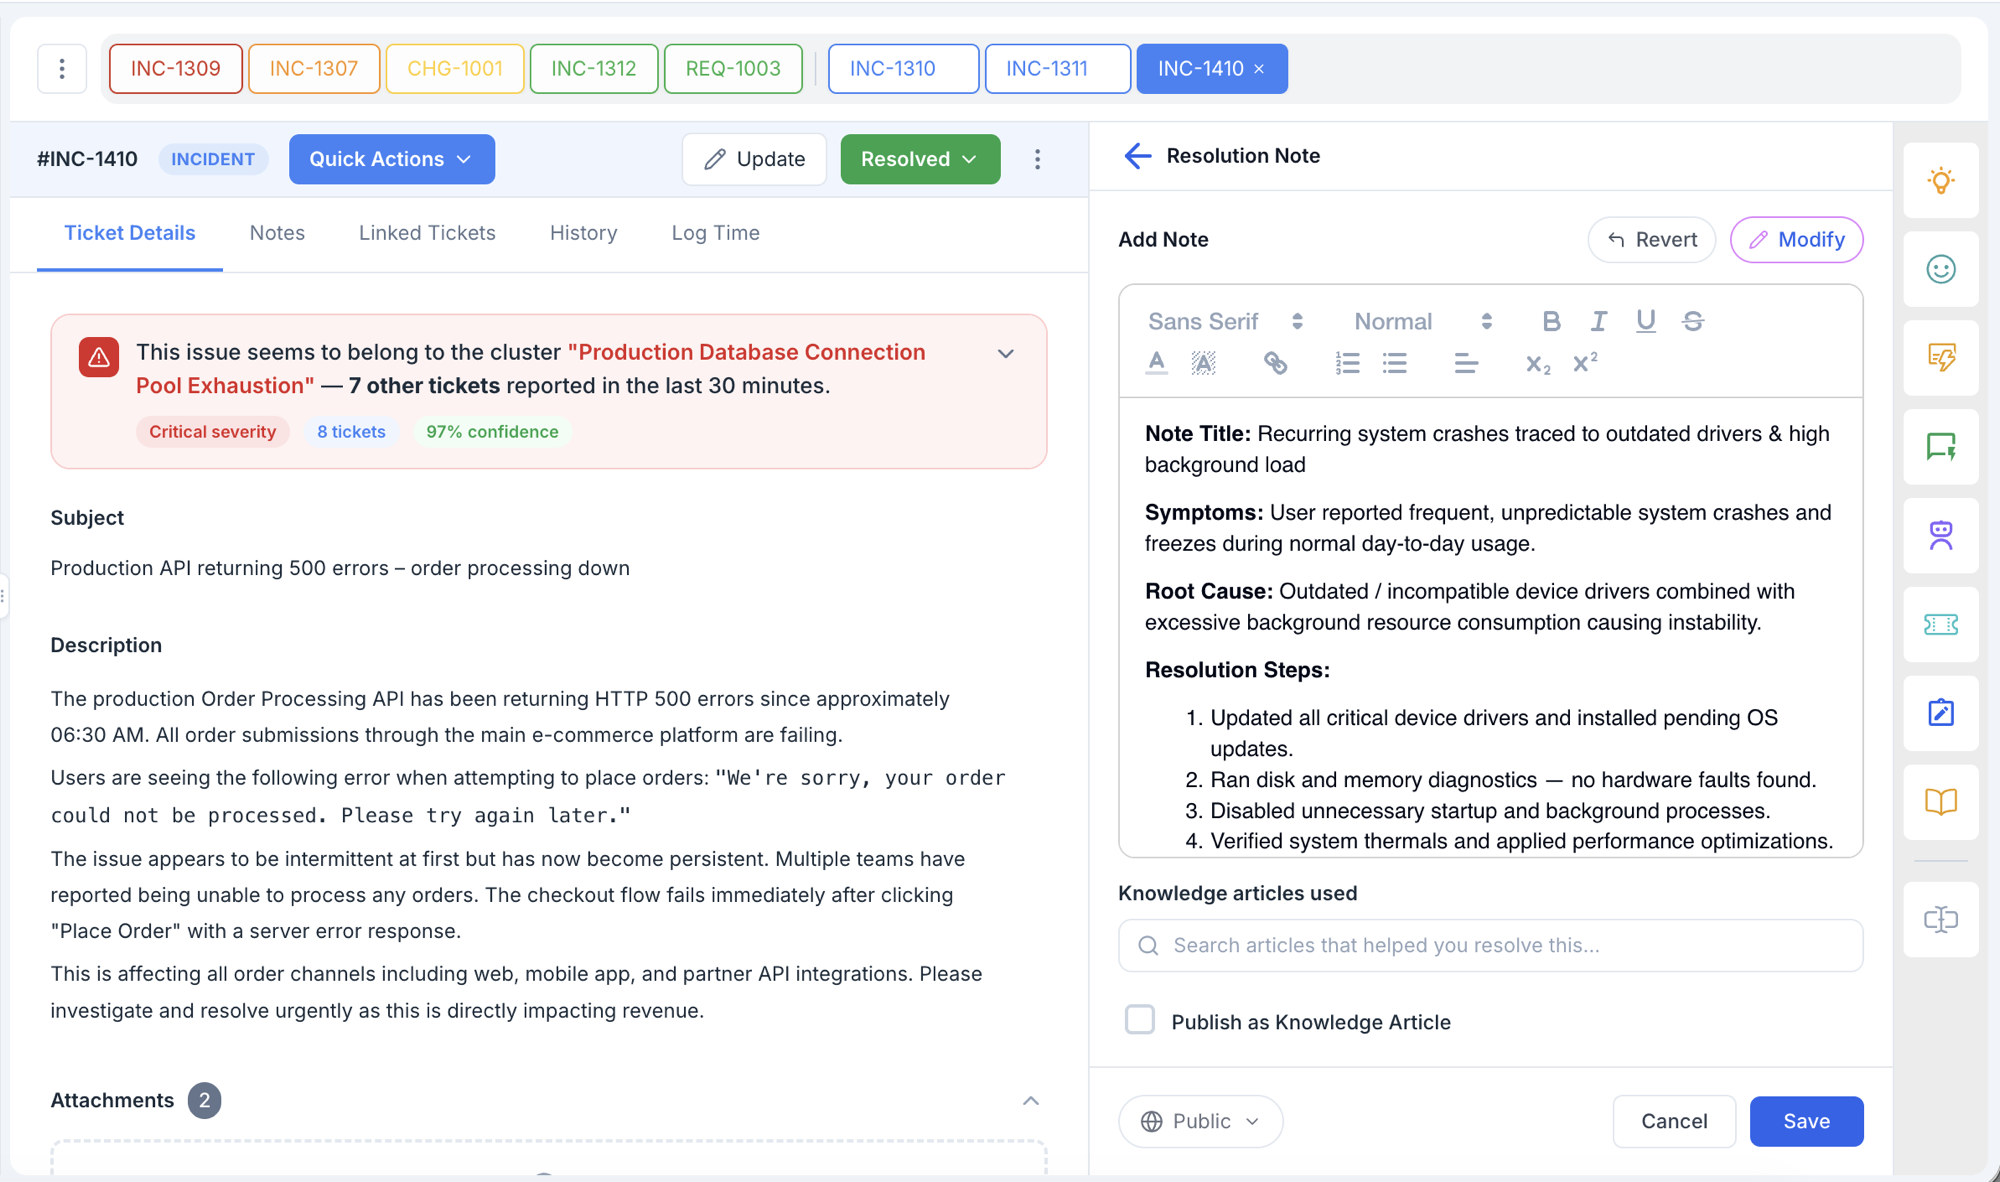This screenshot has height=1182, width=2000.
Task: Open the Normal text size dropdown
Action: (x=1422, y=321)
